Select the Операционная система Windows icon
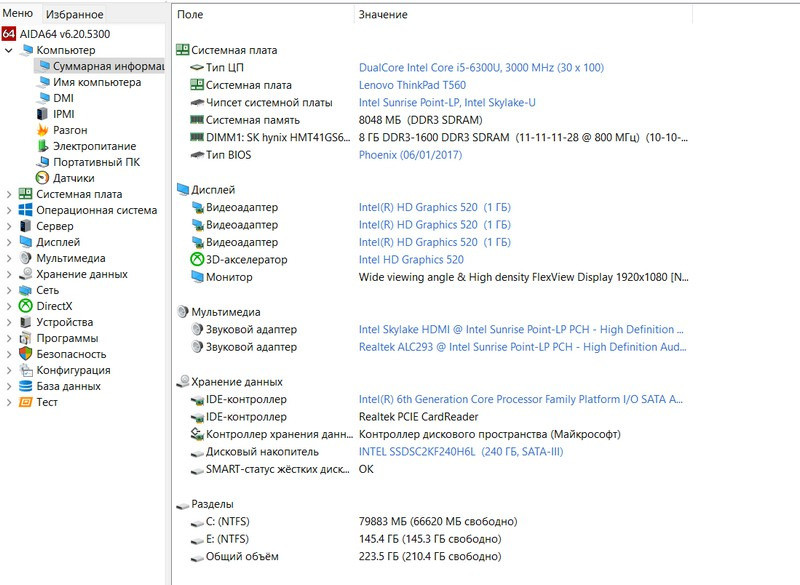The width and height of the screenshot is (800, 585). [26, 210]
